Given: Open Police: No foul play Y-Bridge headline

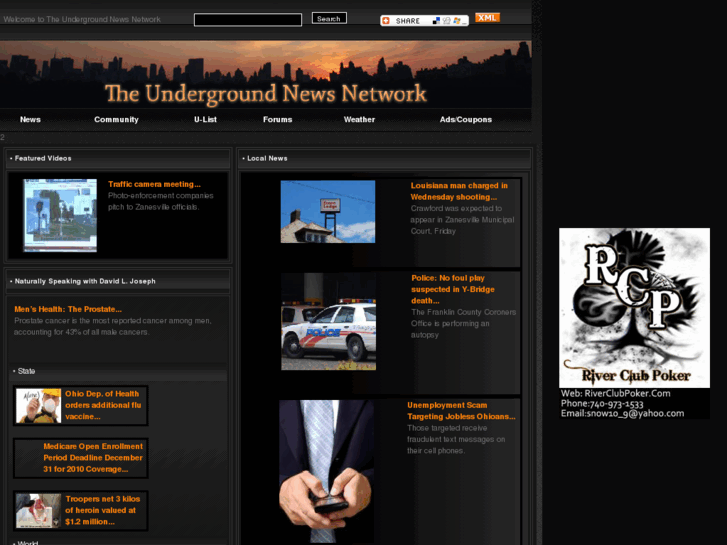Looking at the screenshot, I should 453,289.
